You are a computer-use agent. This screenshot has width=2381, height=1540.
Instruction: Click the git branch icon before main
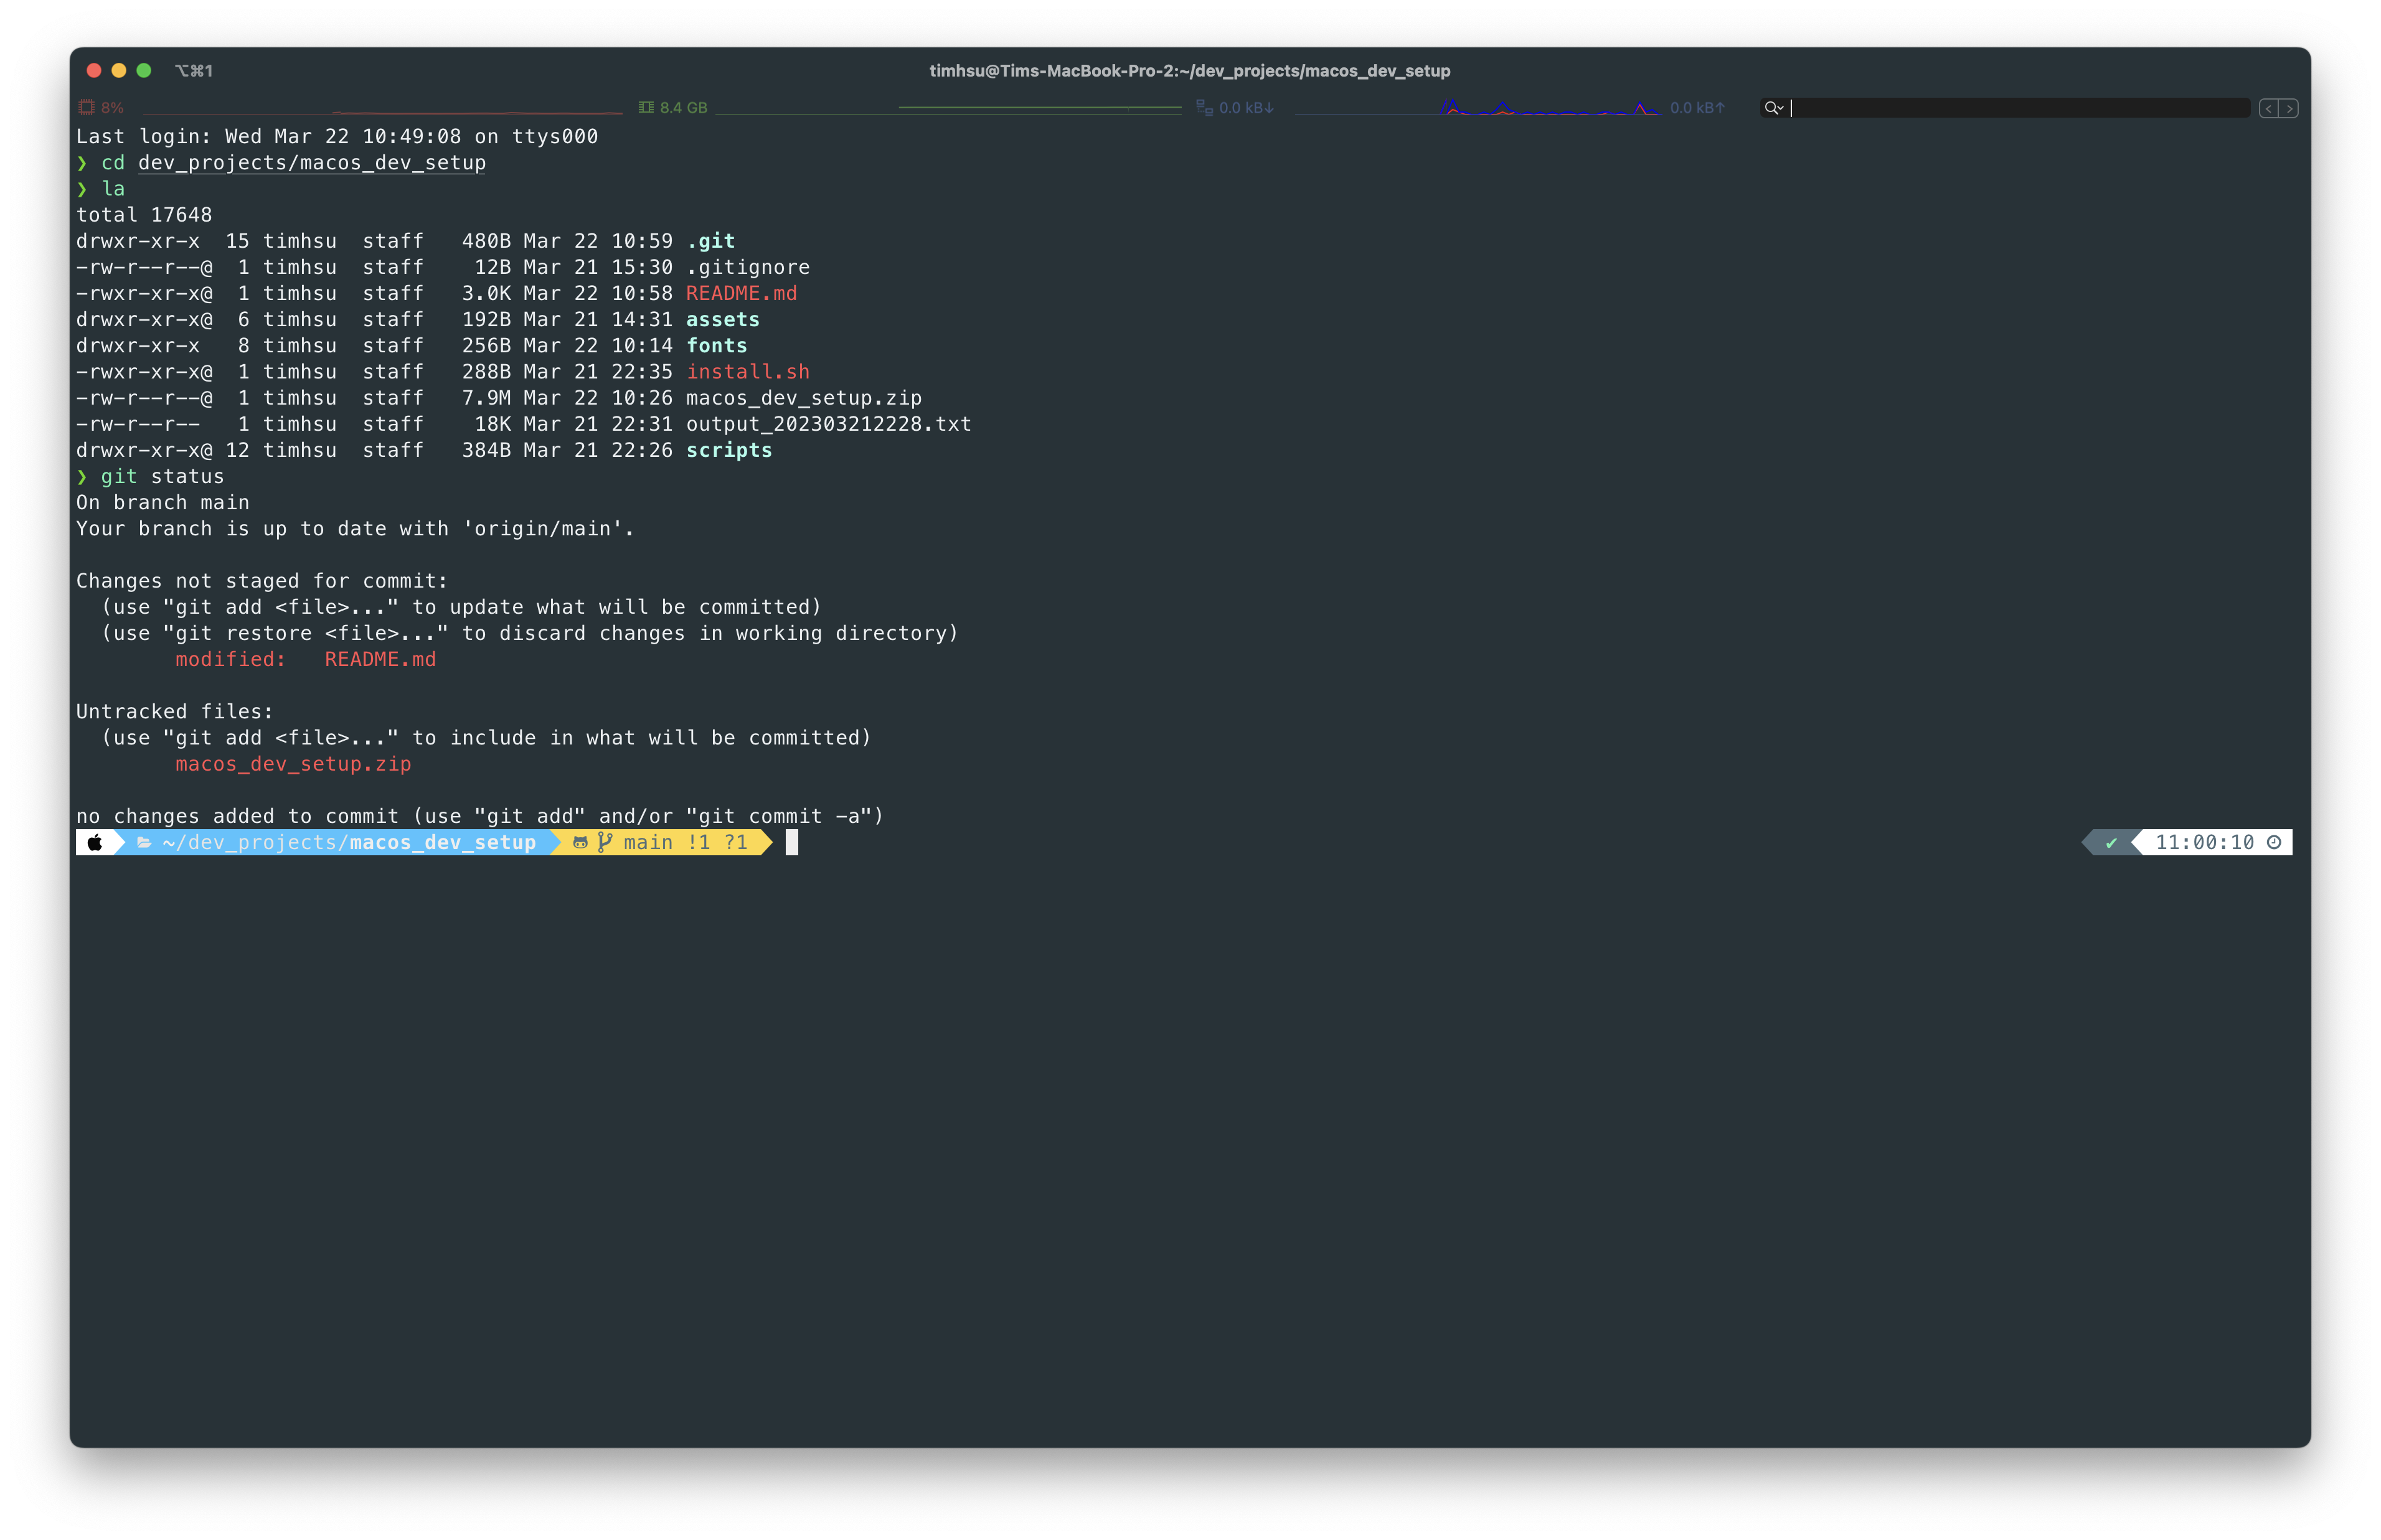tap(605, 843)
